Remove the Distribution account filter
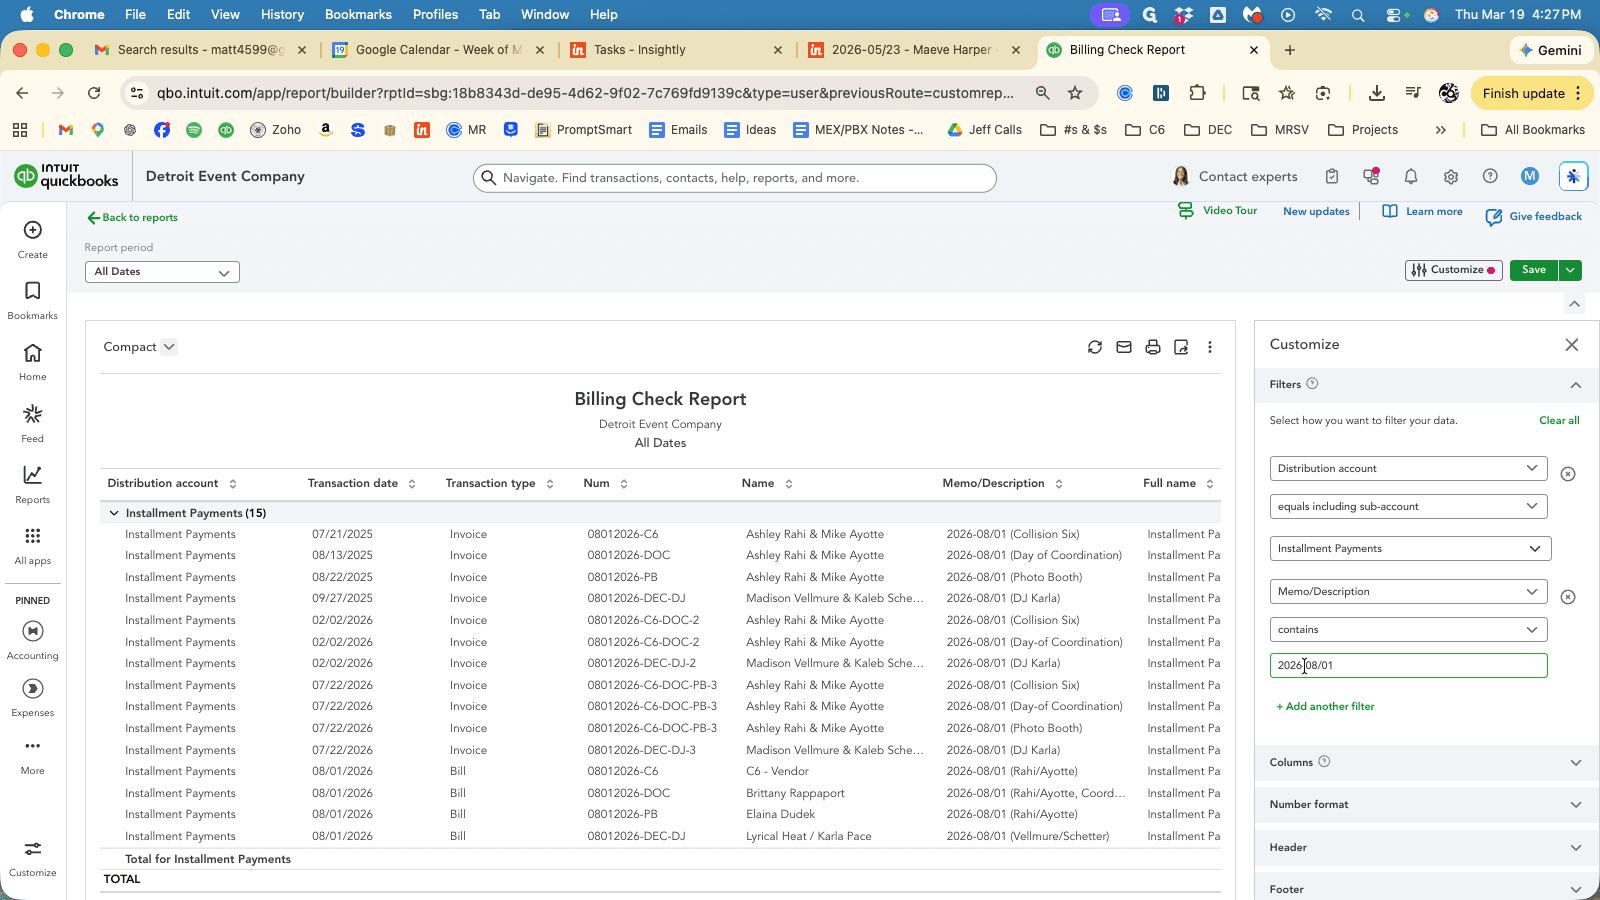This screenshot has width=1600, height=900. pos(1568,474)
